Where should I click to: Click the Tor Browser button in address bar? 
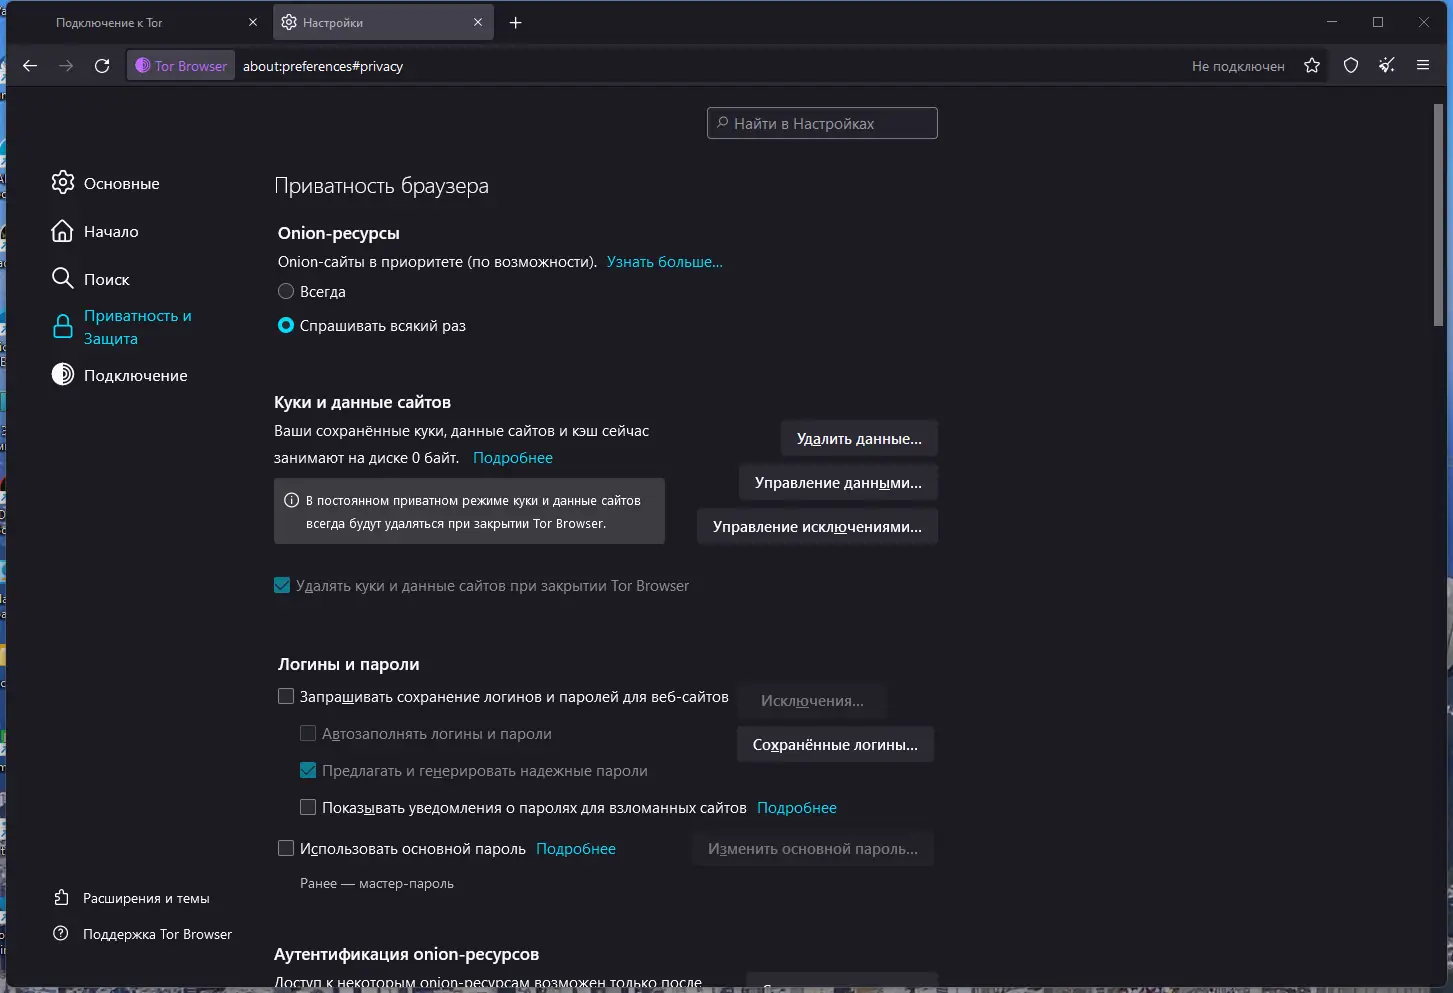click(x=180, y=65)
